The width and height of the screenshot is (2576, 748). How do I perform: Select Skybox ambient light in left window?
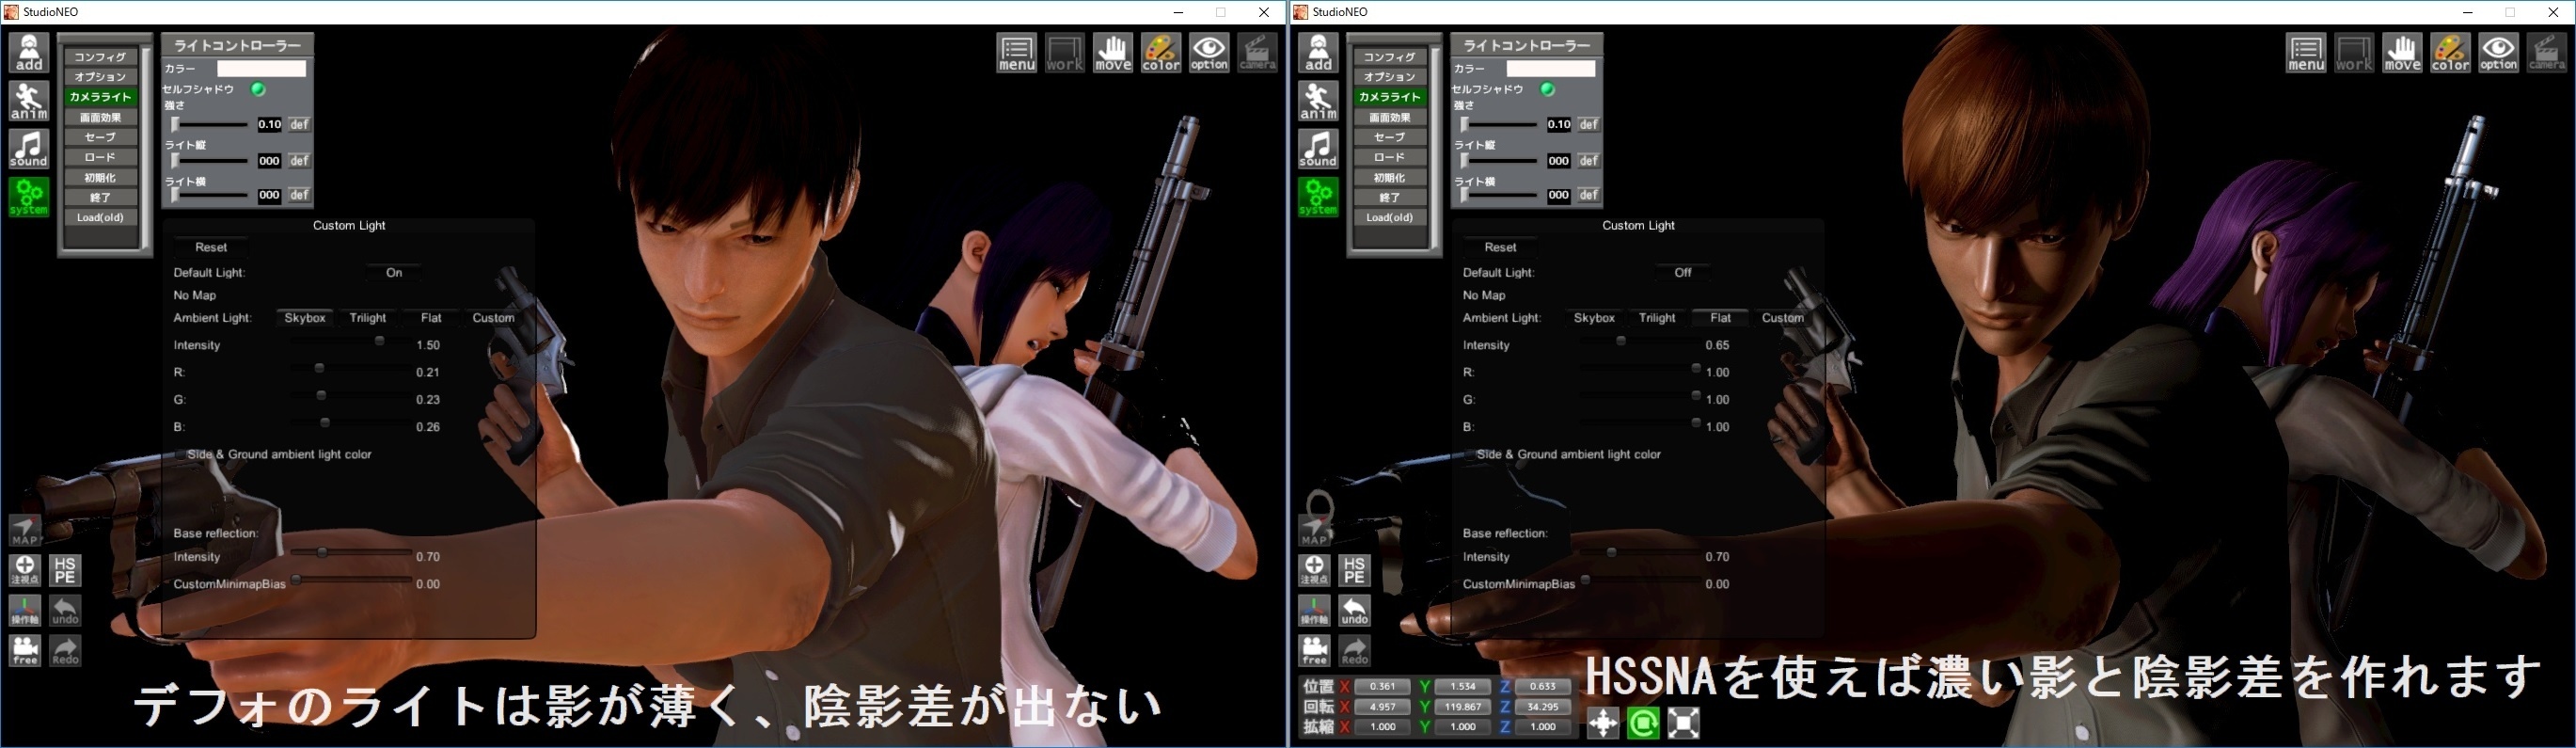(305, 317)
